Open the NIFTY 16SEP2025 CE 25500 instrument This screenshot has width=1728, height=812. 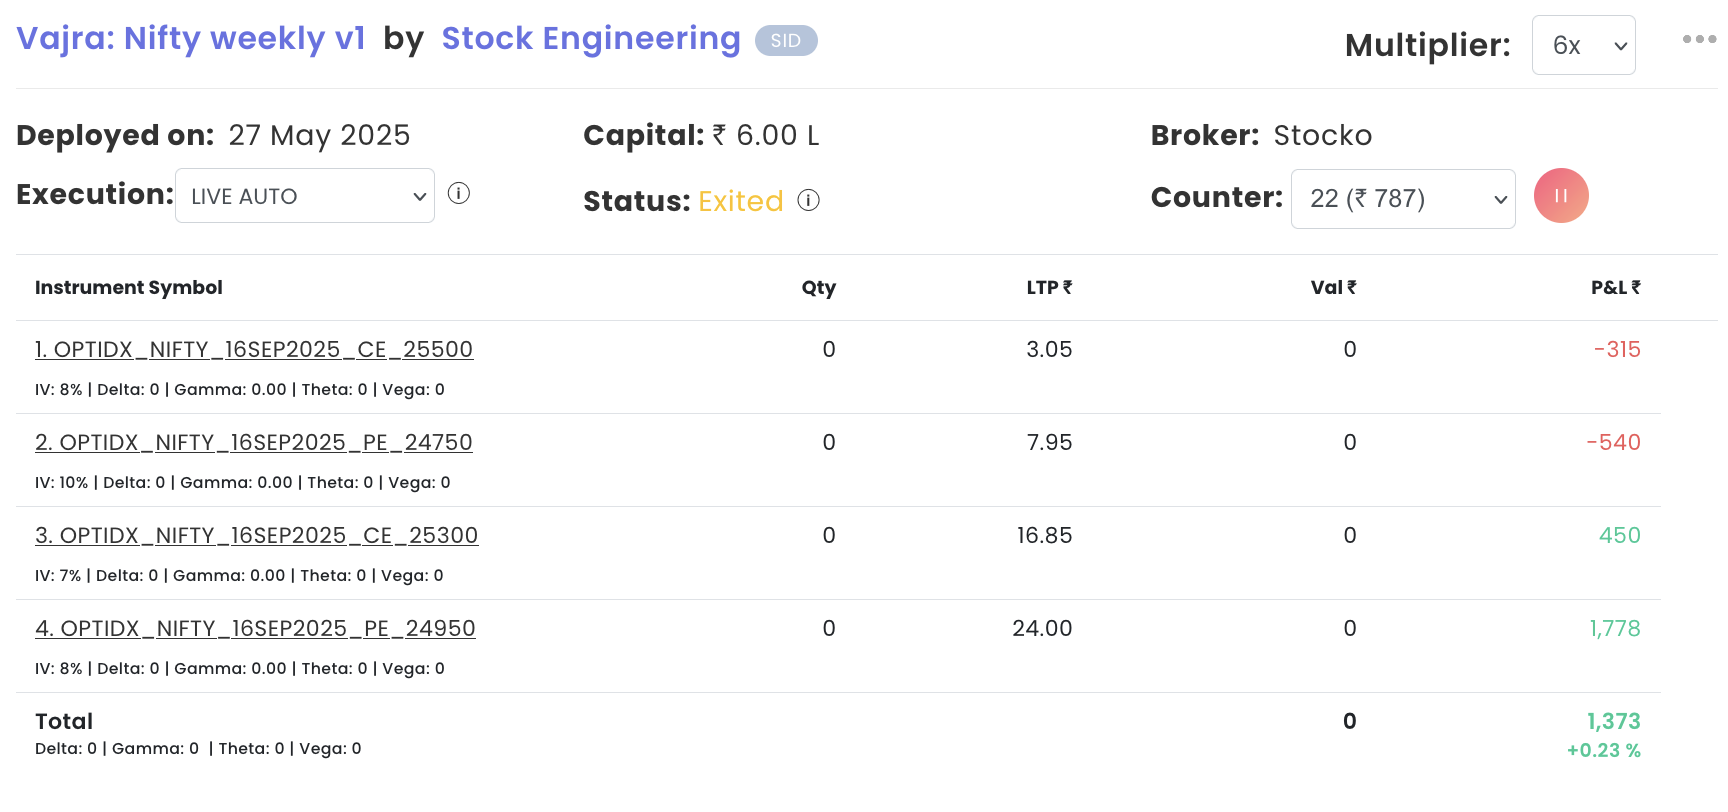254,350
